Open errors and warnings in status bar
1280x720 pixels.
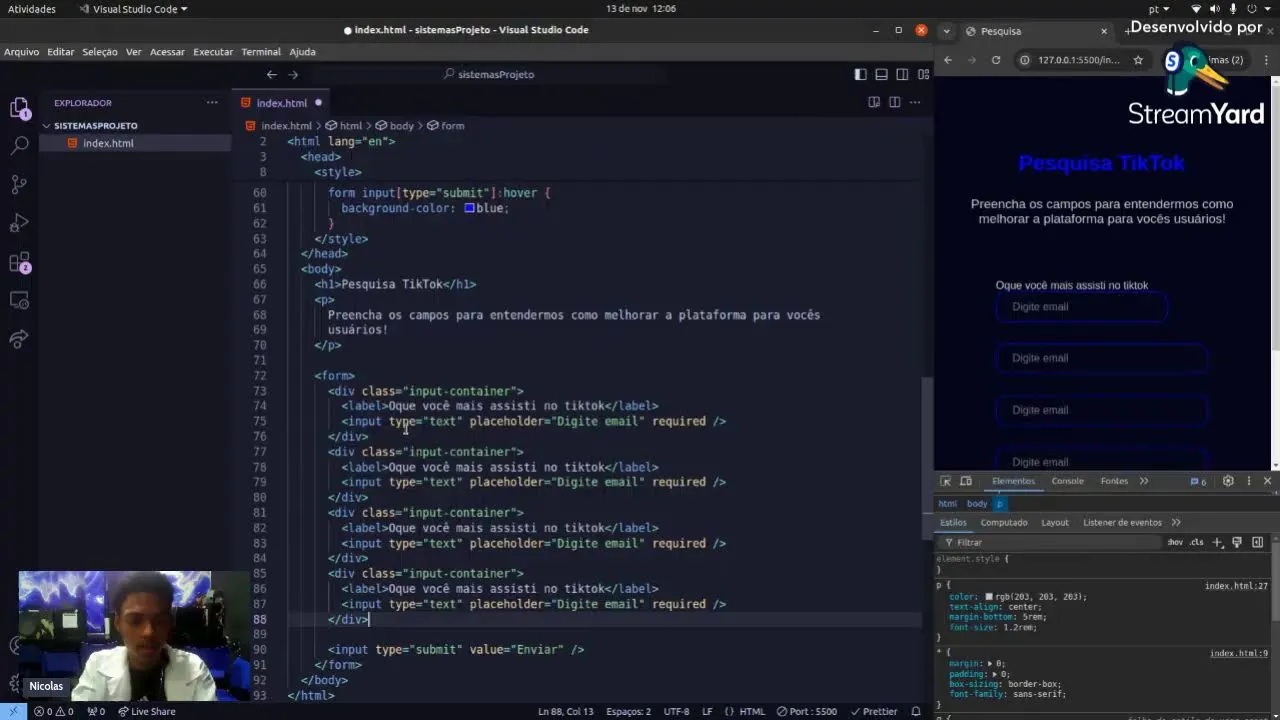[53, 711]
